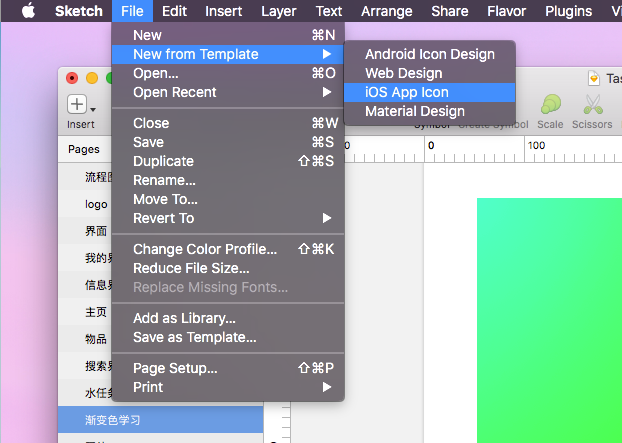Open the Plugins menu
Screen dimensions: 622x443
coord(568,11)
